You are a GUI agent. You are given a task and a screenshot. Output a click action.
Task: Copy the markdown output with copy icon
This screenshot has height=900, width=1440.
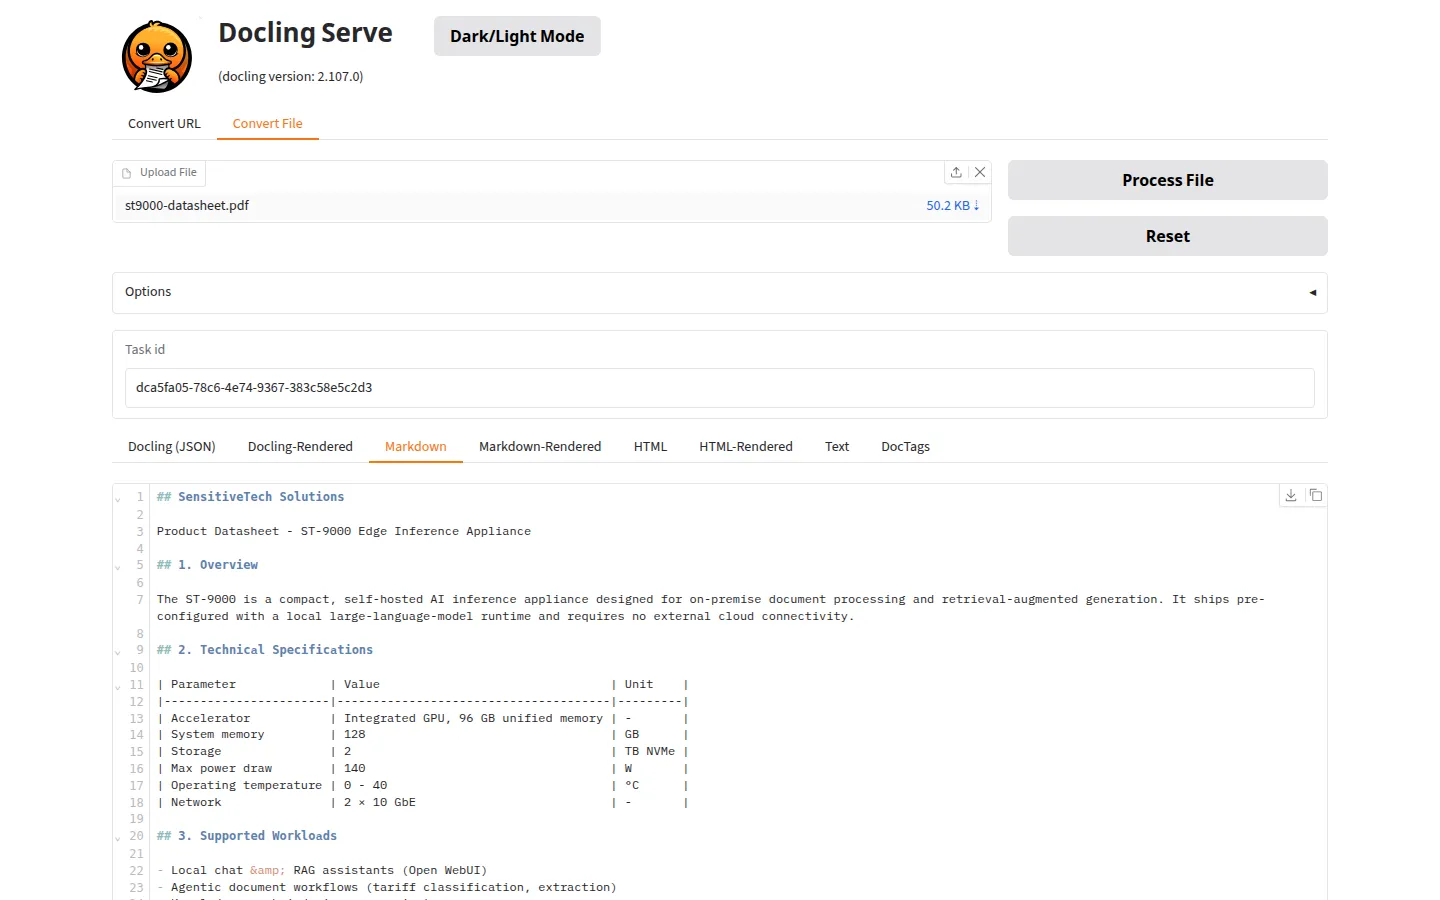pos(1316,495)
